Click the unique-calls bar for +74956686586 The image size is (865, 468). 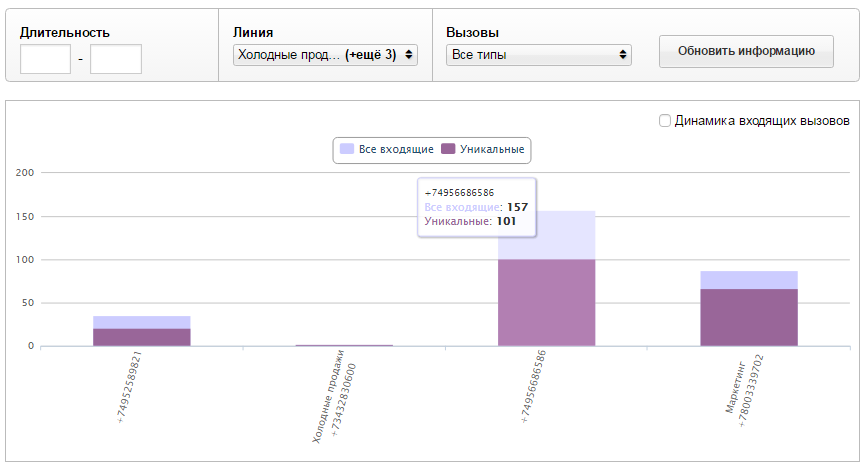547,302
